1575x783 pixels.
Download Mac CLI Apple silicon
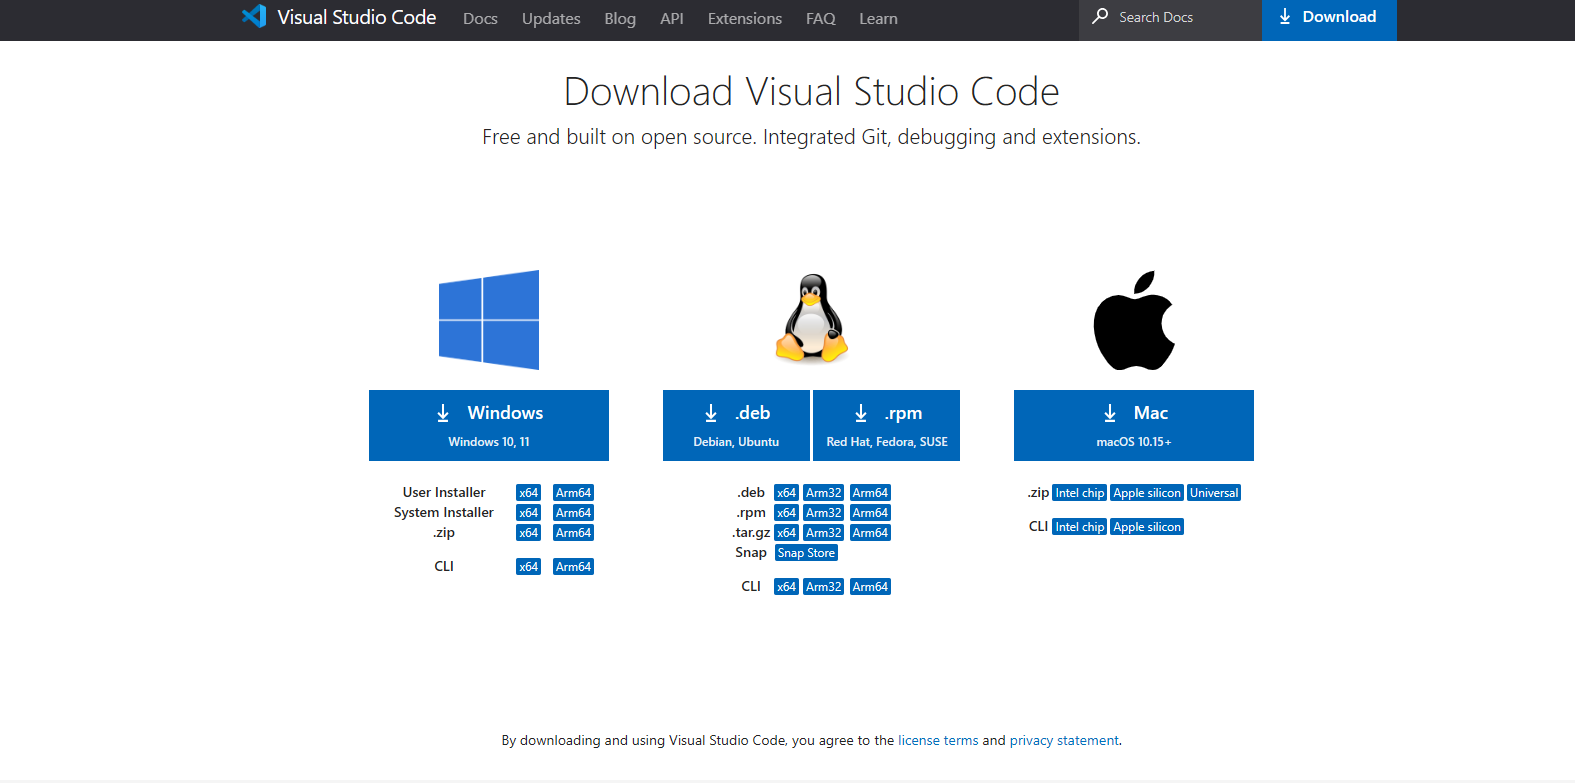click(1147, 527)
